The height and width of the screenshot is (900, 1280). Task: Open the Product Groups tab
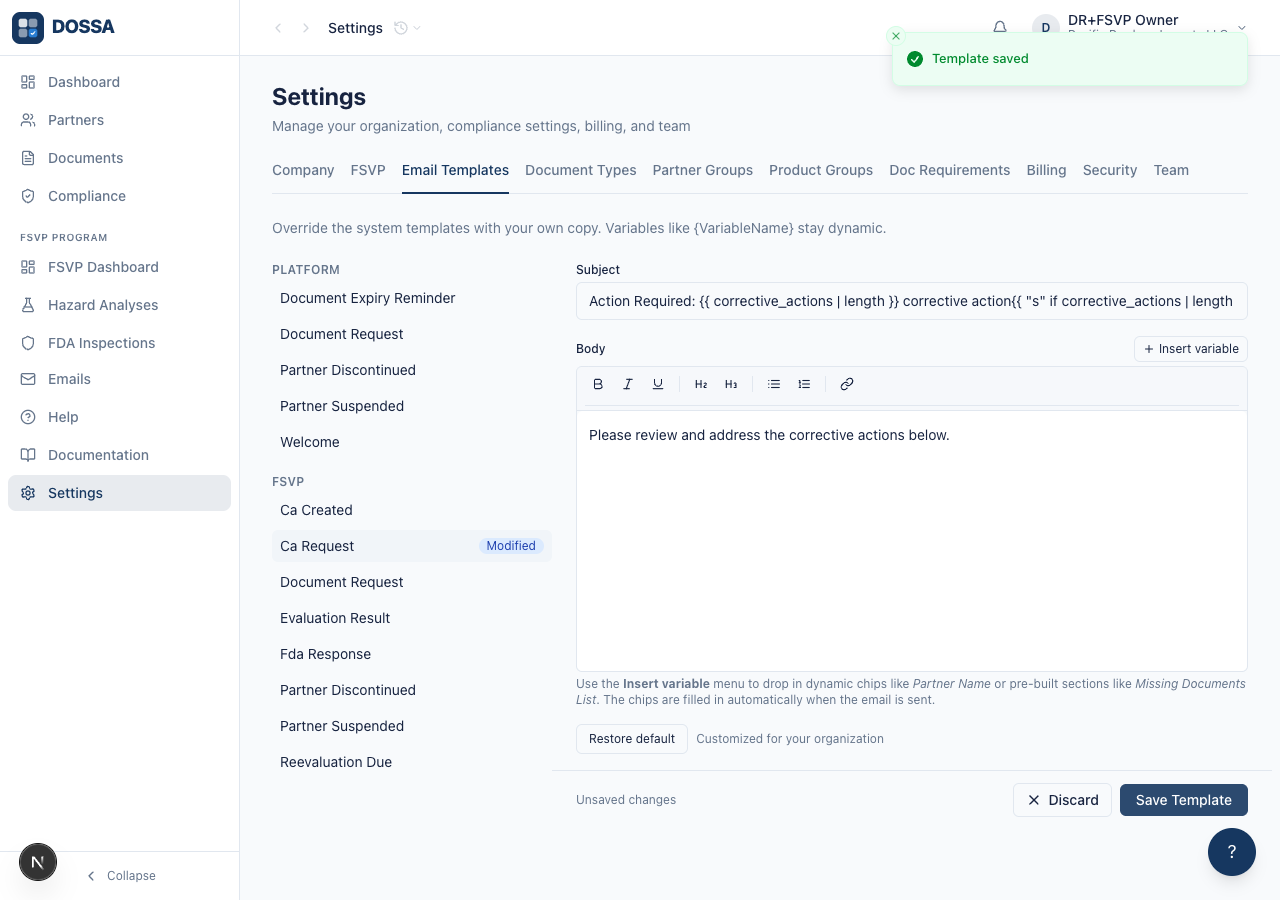click(821, 170)
